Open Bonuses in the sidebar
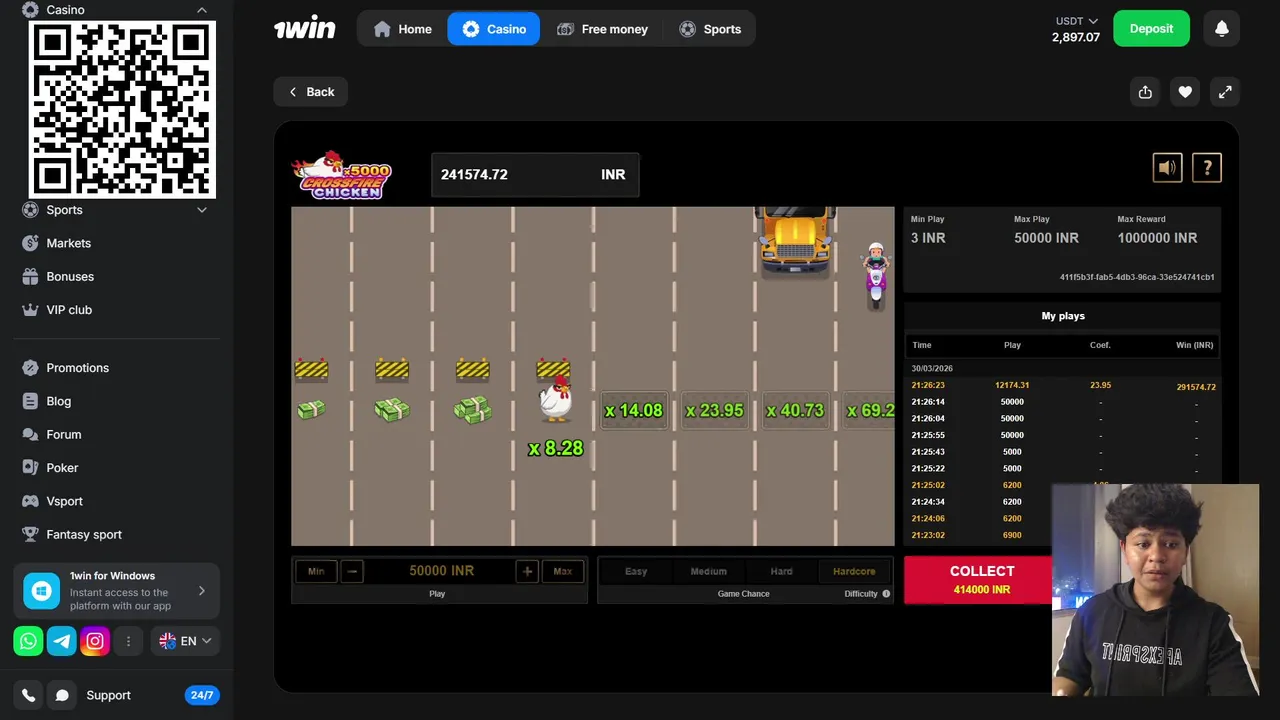 coord(70,276)
